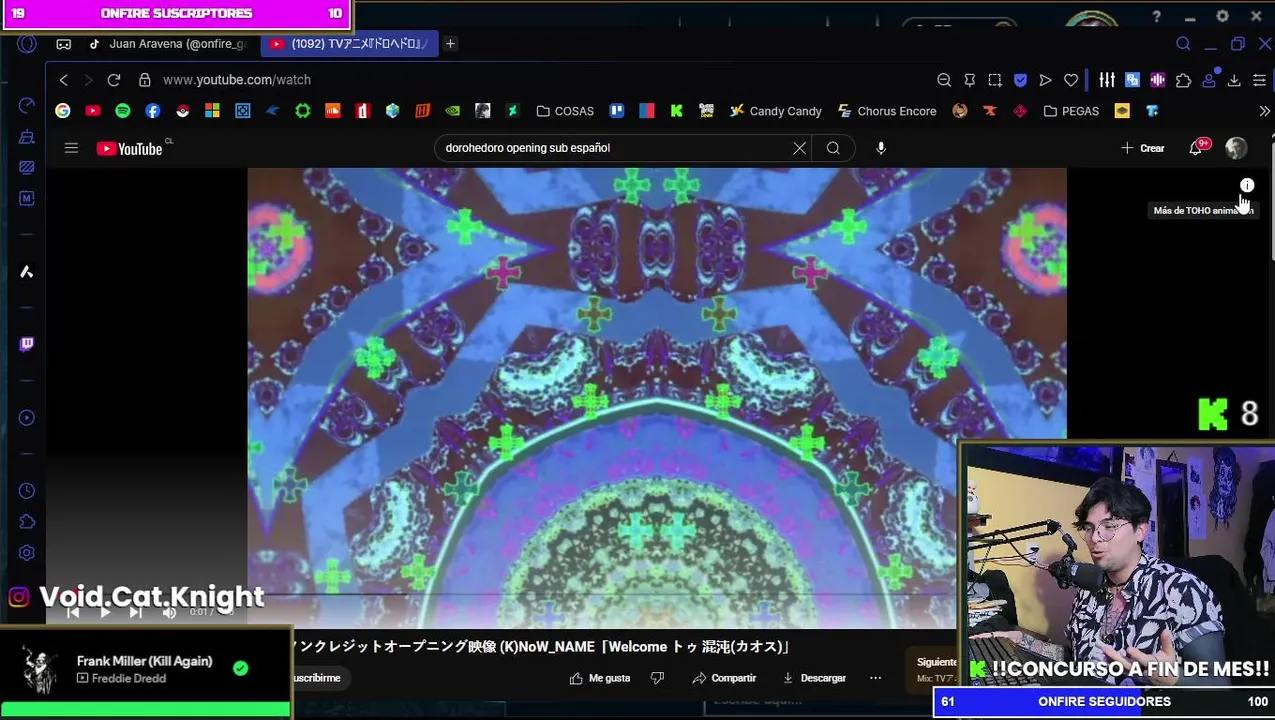The width and height of the screenshot is (1275, 720).
Task: Open the more actions ellipsis menu
Action: coord(875,678)
